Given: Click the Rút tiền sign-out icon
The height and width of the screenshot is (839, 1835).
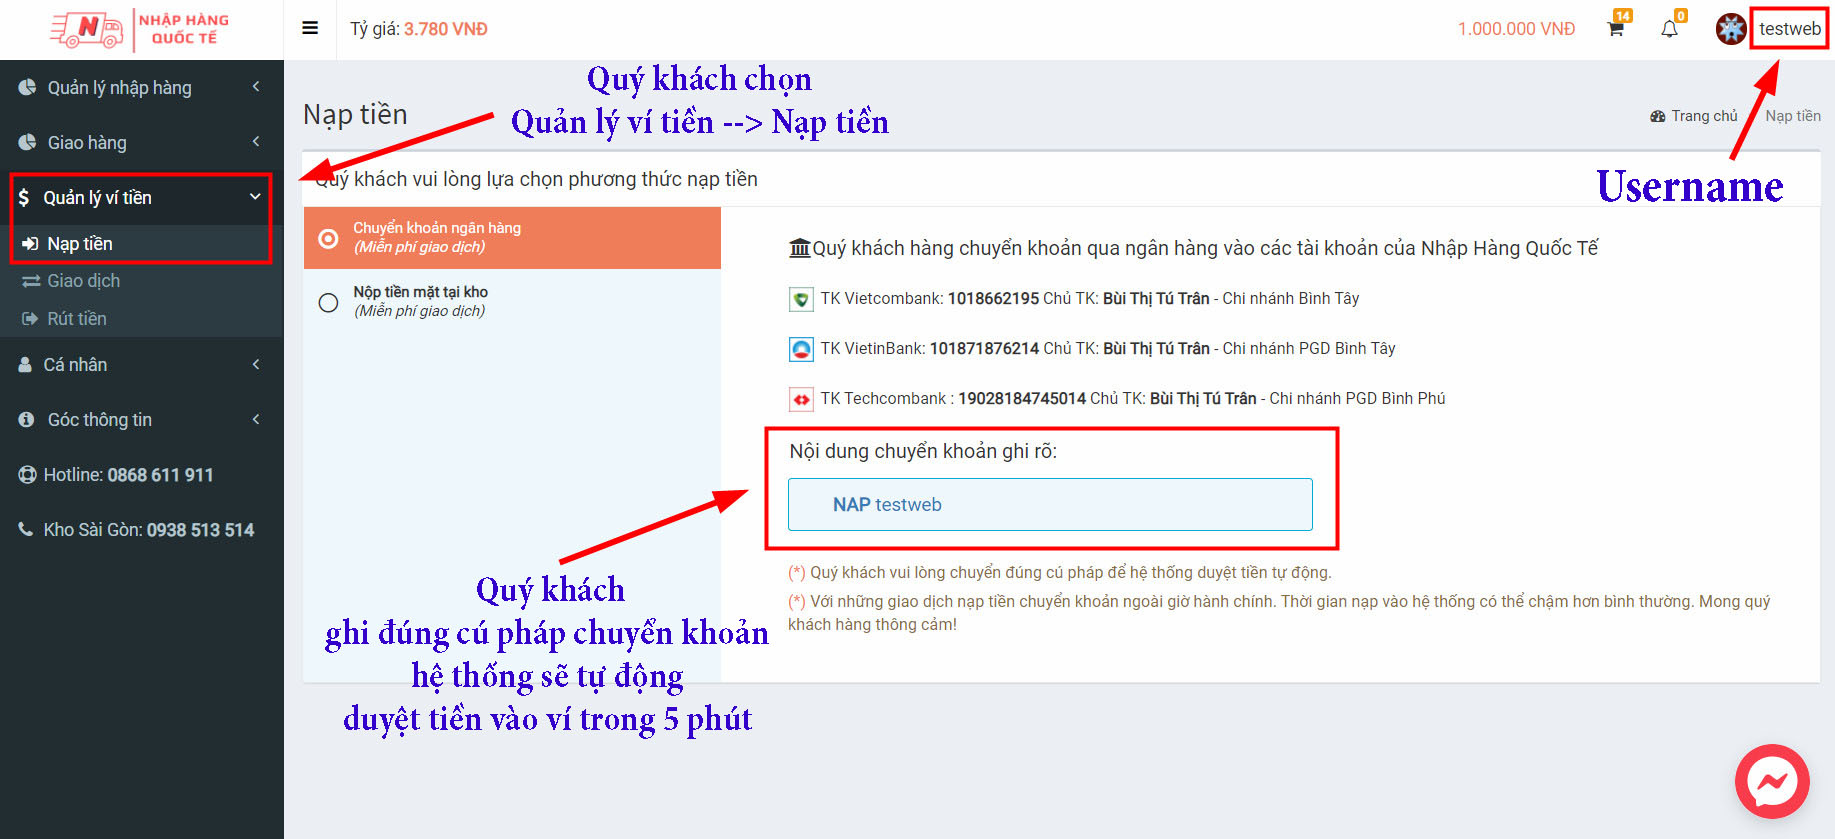Looking at the screenshot, I should pos(30,319).
